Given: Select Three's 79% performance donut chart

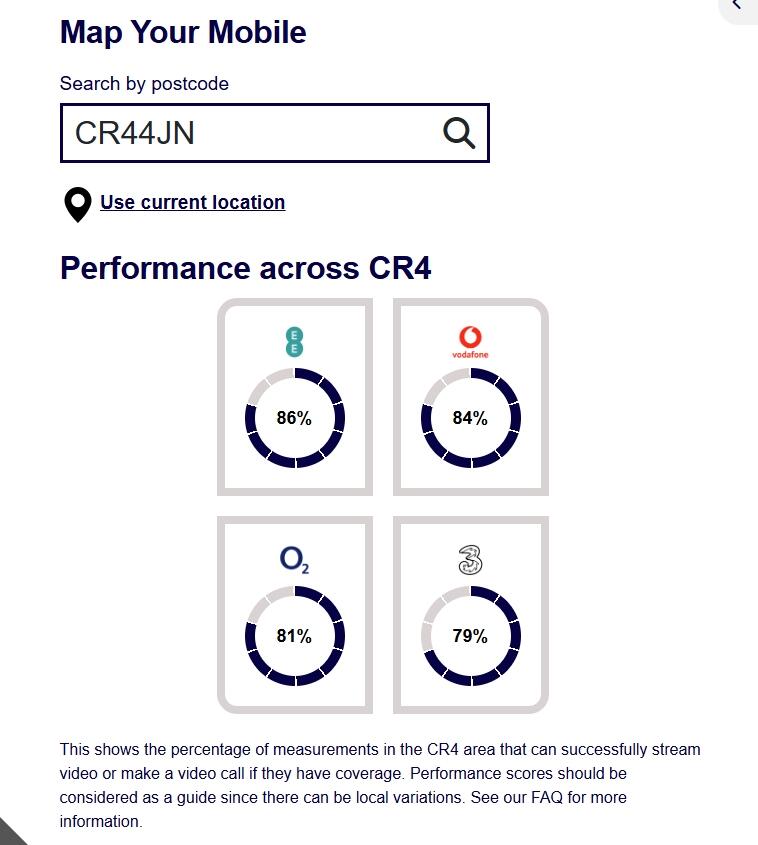Looking at the screenshot, I should coord(470,636).
